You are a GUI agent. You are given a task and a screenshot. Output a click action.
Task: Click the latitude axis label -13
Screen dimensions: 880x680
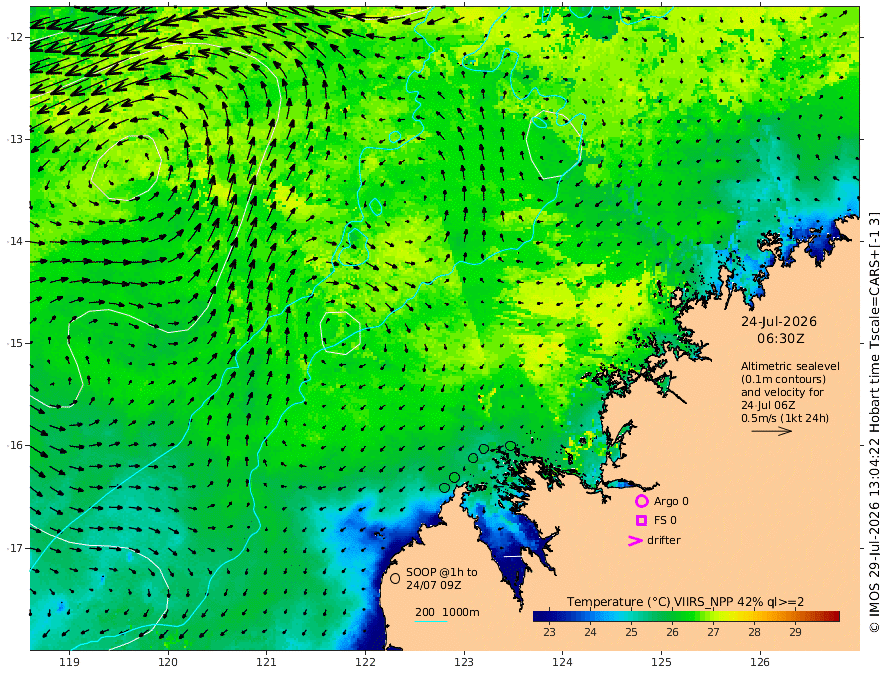coord(15,139)
